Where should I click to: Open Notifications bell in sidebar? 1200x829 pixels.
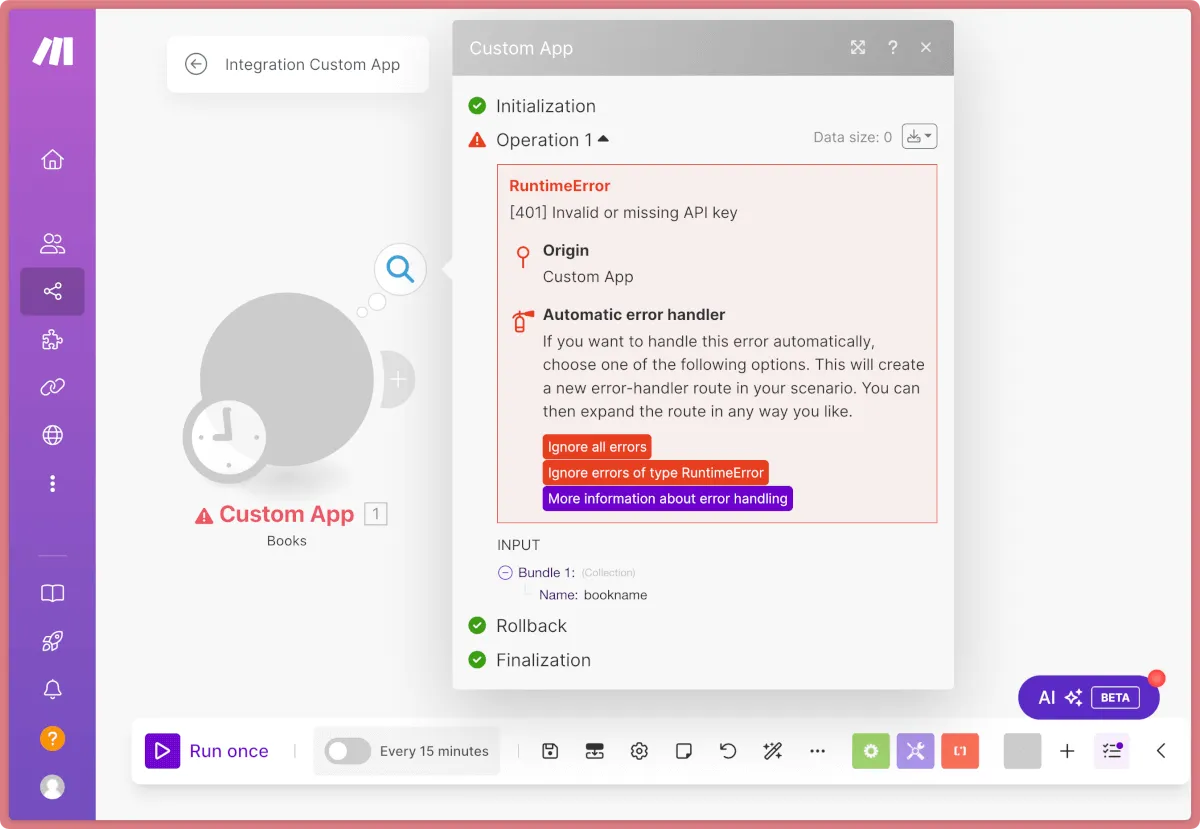pyautogui.click(x=53, y=689)
